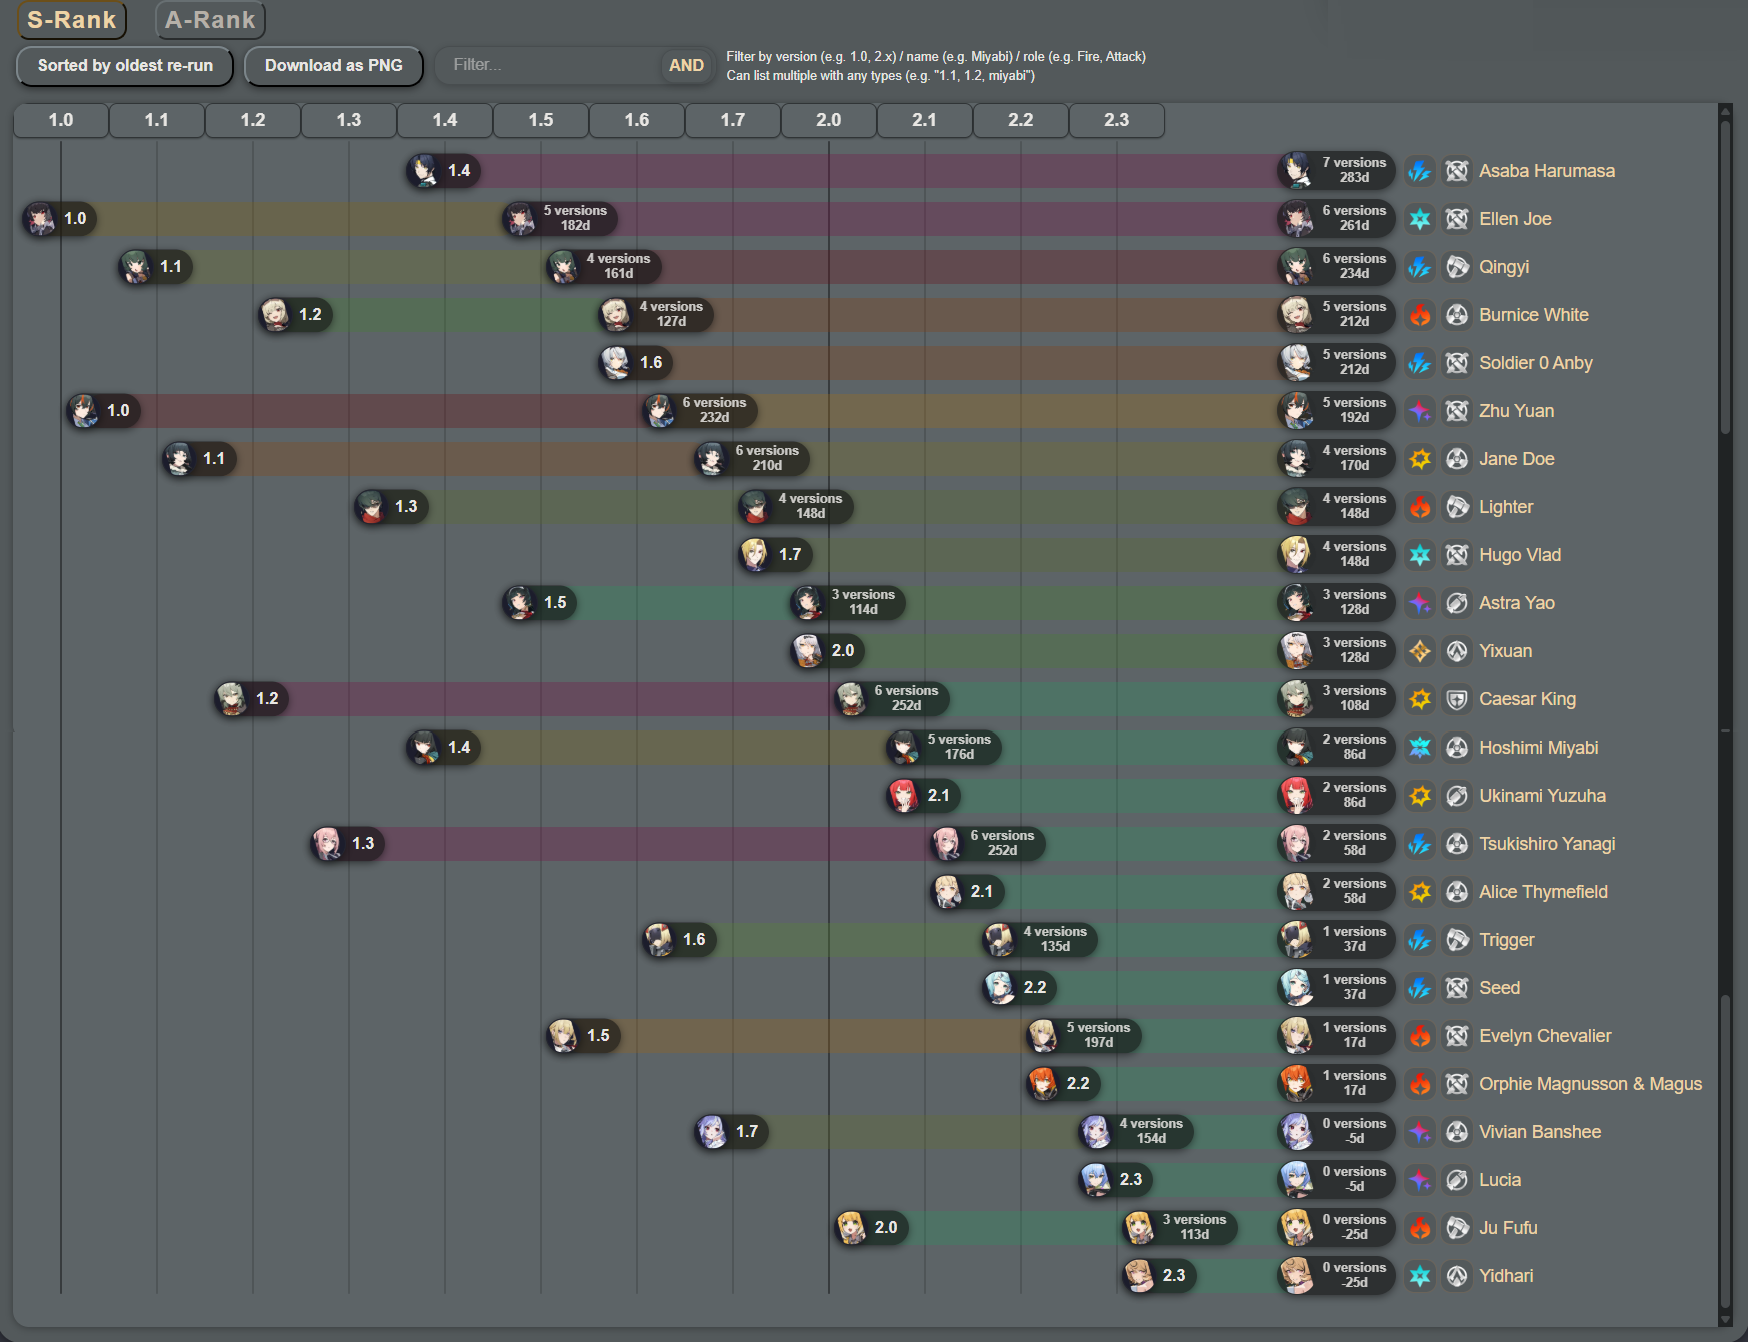The width and height of the screenshot is (1748, 1342).
Task: Click Vivian Banshee's Ether element icon
Action: [x=1420, y=1132]
